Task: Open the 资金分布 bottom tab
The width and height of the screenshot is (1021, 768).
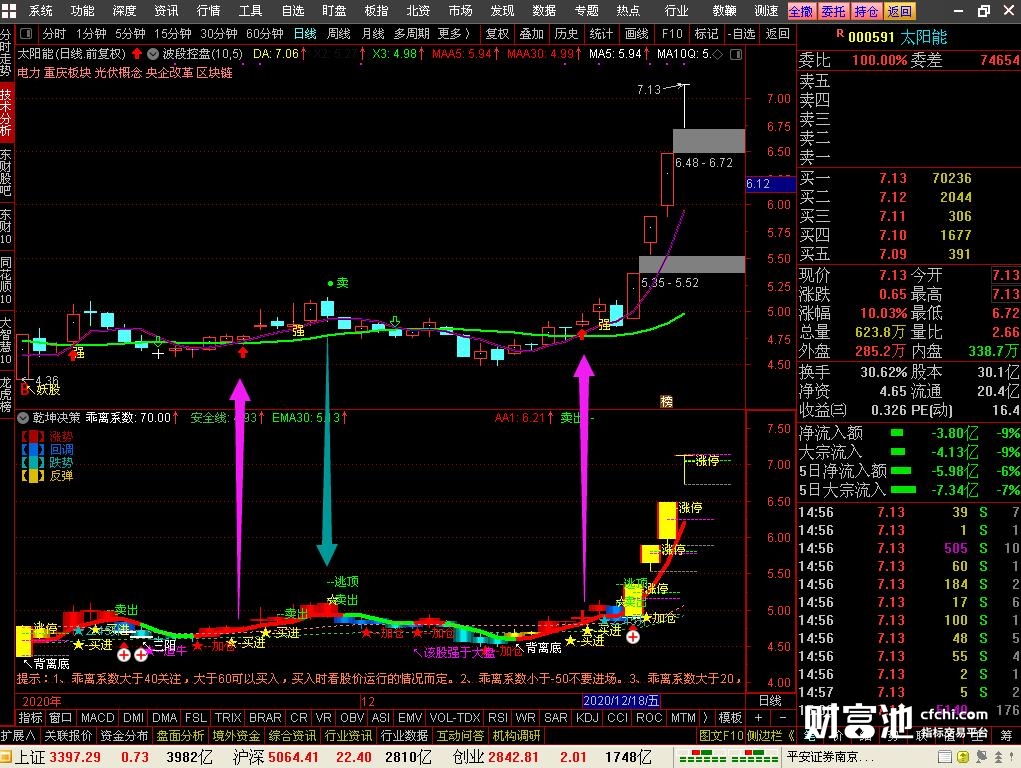Action: 124,735
